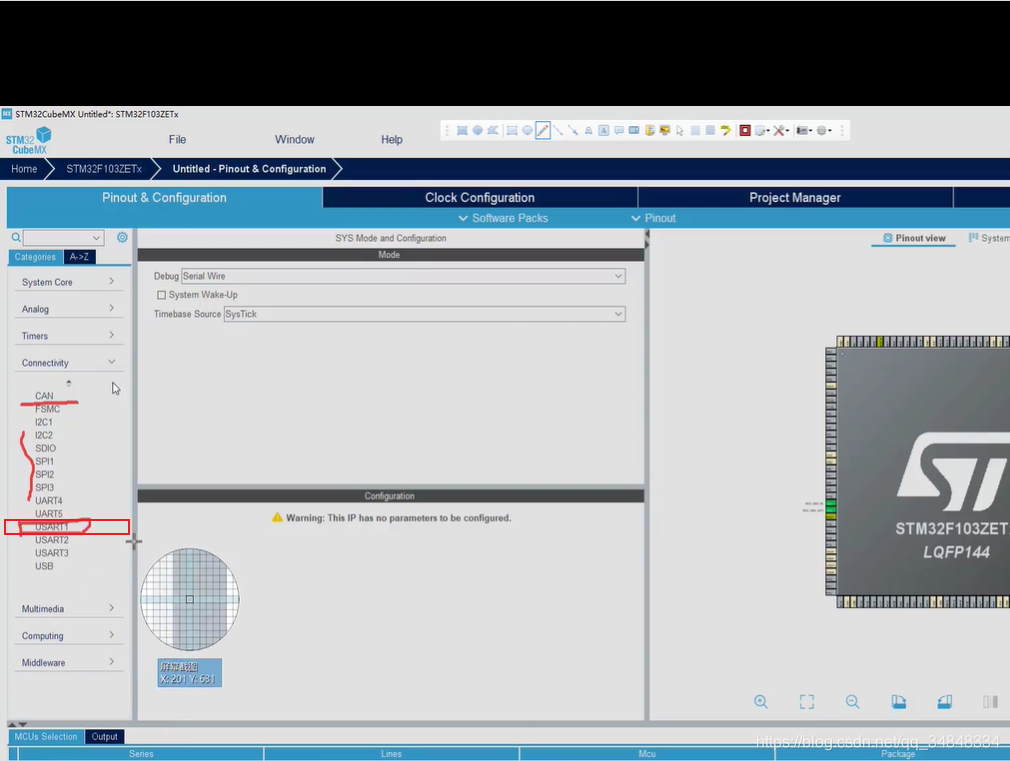Select the arrow line annotation tool
This screenshot has width=1010, height=761.
[x=573, y=130]
